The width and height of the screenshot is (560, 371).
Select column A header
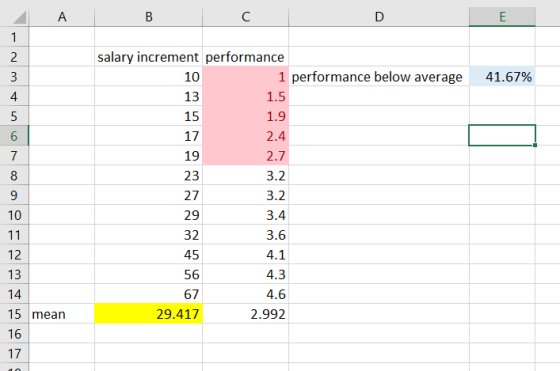(62, 17)
